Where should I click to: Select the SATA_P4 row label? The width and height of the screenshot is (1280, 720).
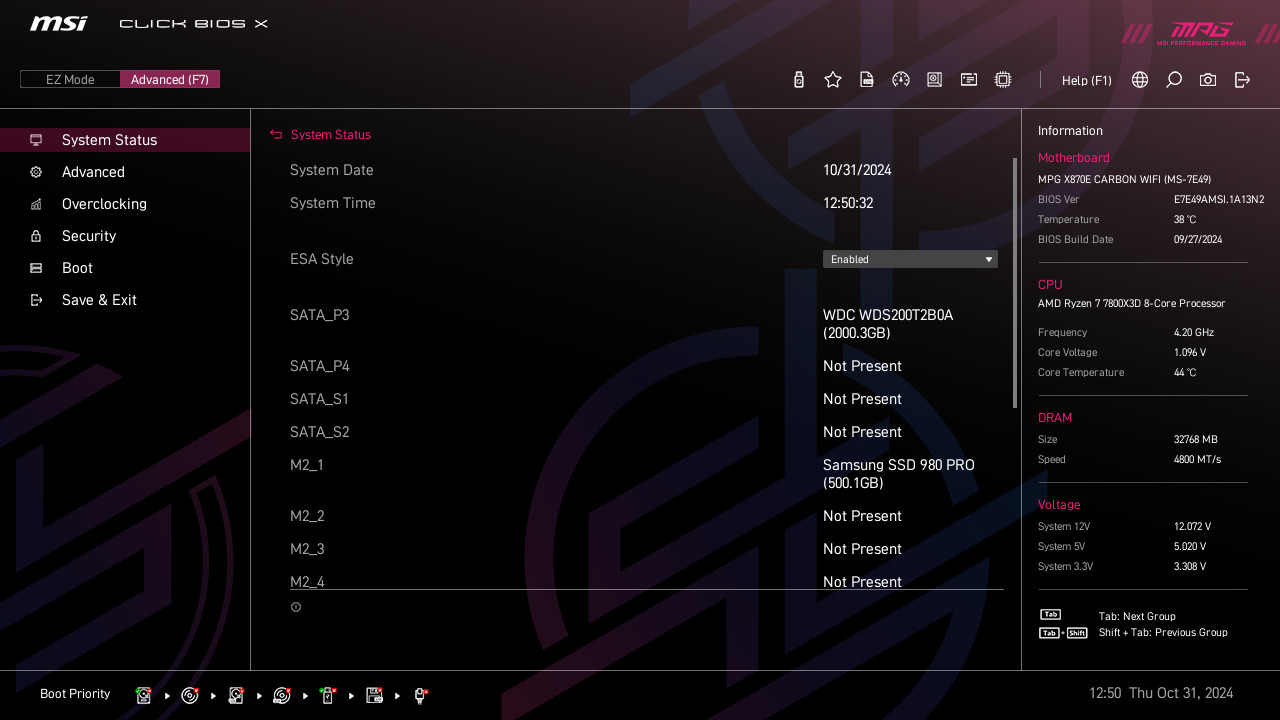(320, 366)
